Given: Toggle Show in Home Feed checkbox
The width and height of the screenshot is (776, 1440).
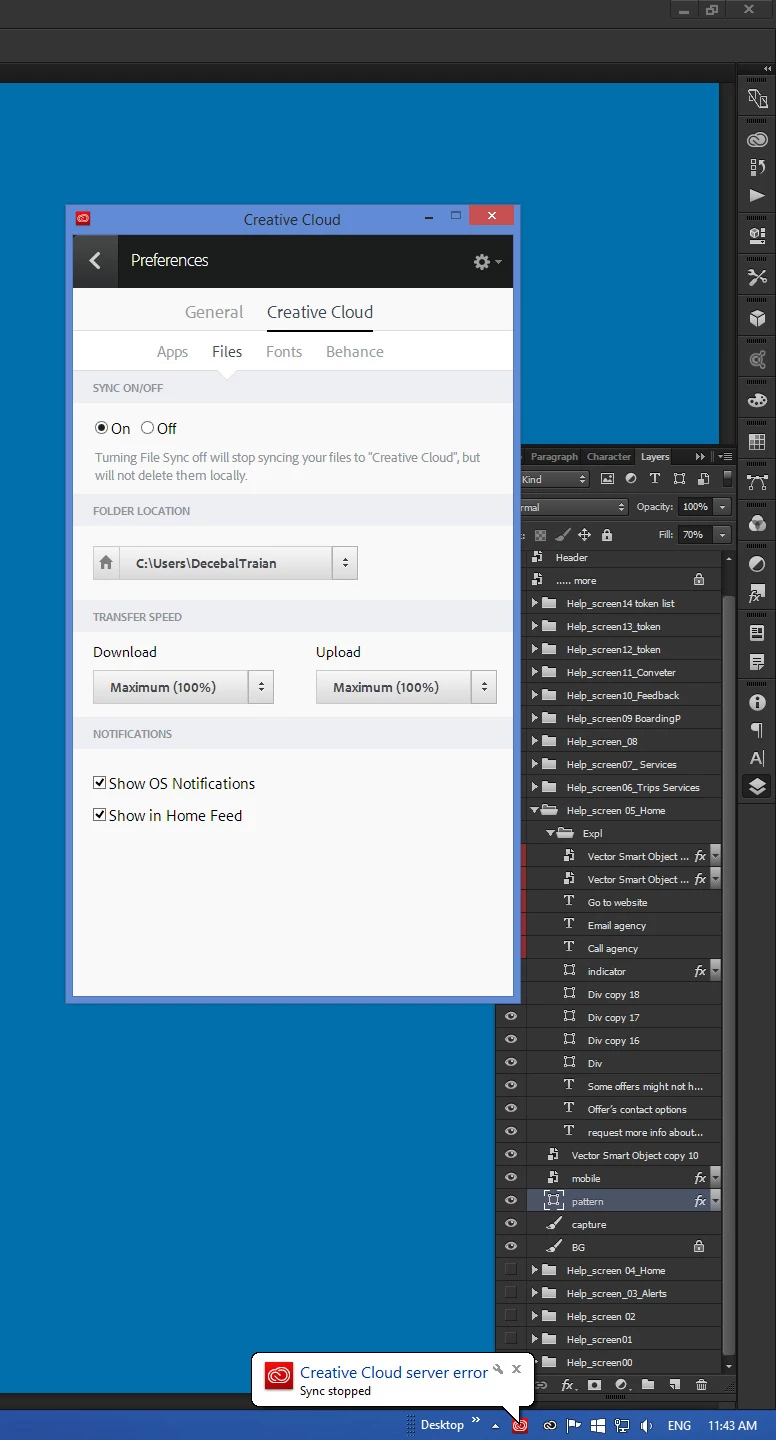Looking at the screenshot, I should pos(99,815).
